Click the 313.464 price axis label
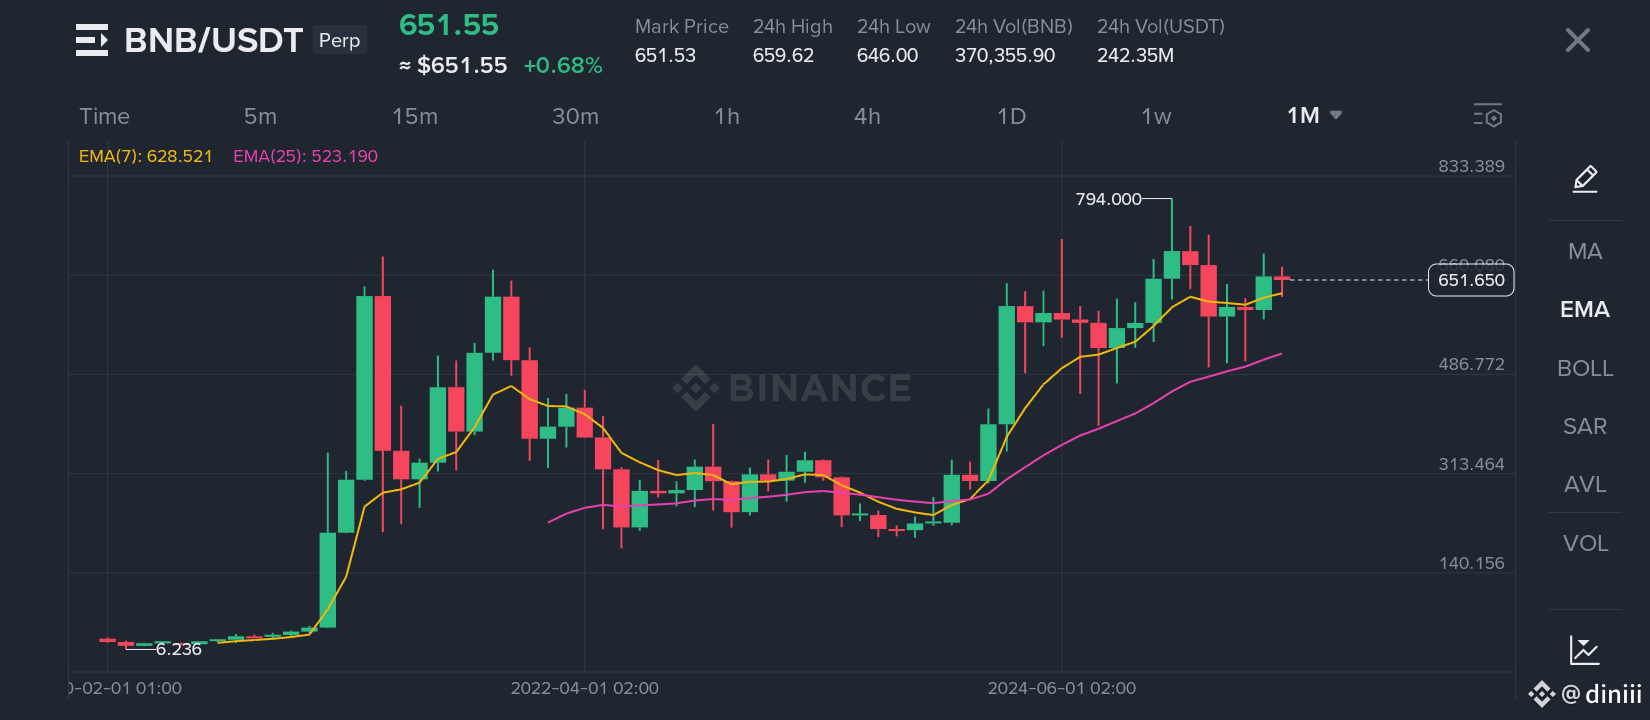1650x720 pixels. [x=1471, y=464]
